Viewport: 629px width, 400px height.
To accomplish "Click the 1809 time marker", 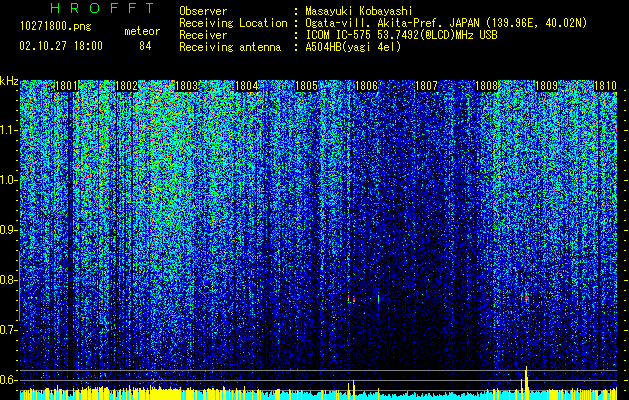I will [x=546, y=86].
